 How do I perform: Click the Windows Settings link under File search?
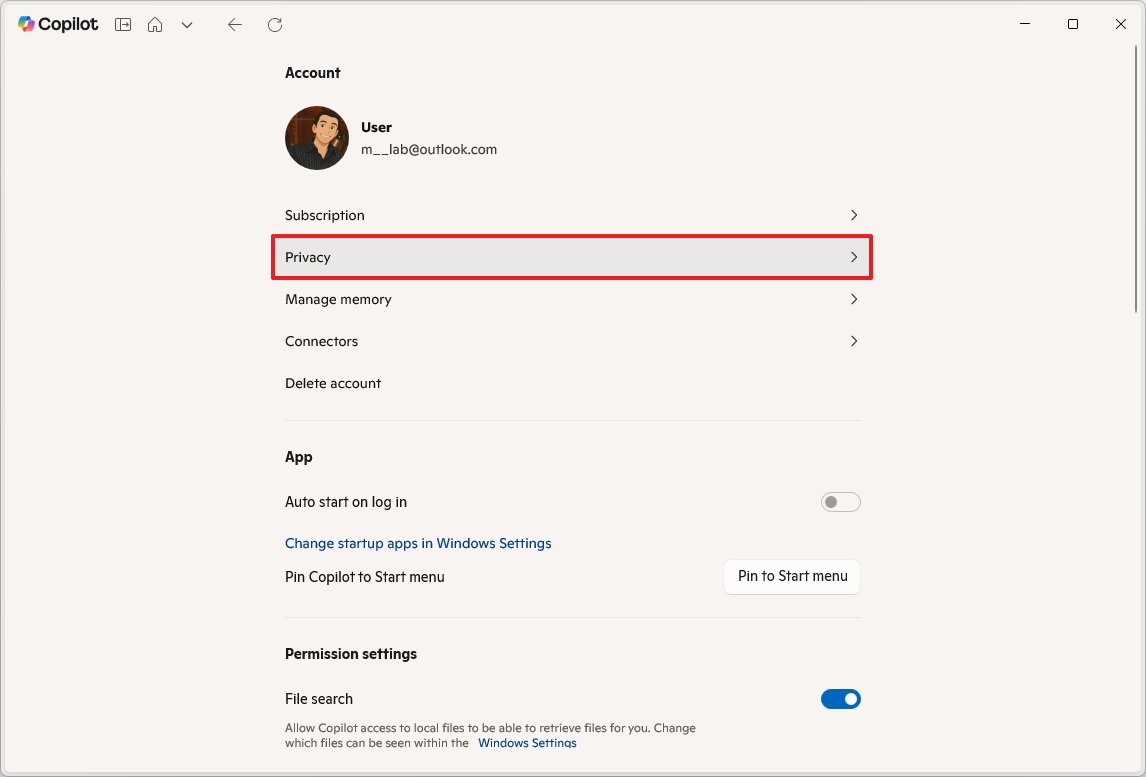click(527, 743)
